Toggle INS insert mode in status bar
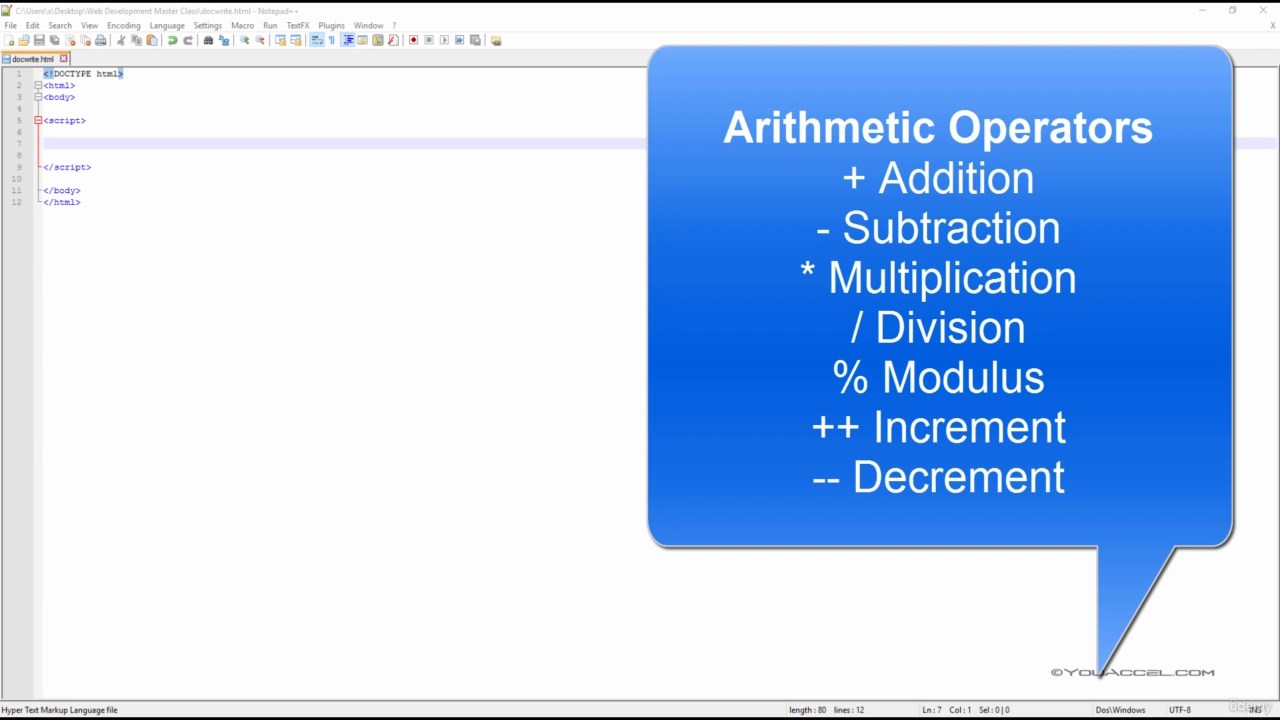 [1255, 710]
